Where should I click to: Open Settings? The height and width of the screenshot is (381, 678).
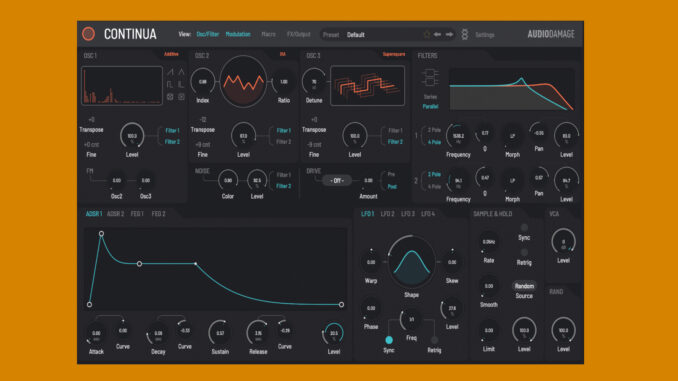(x=485, y=35)
